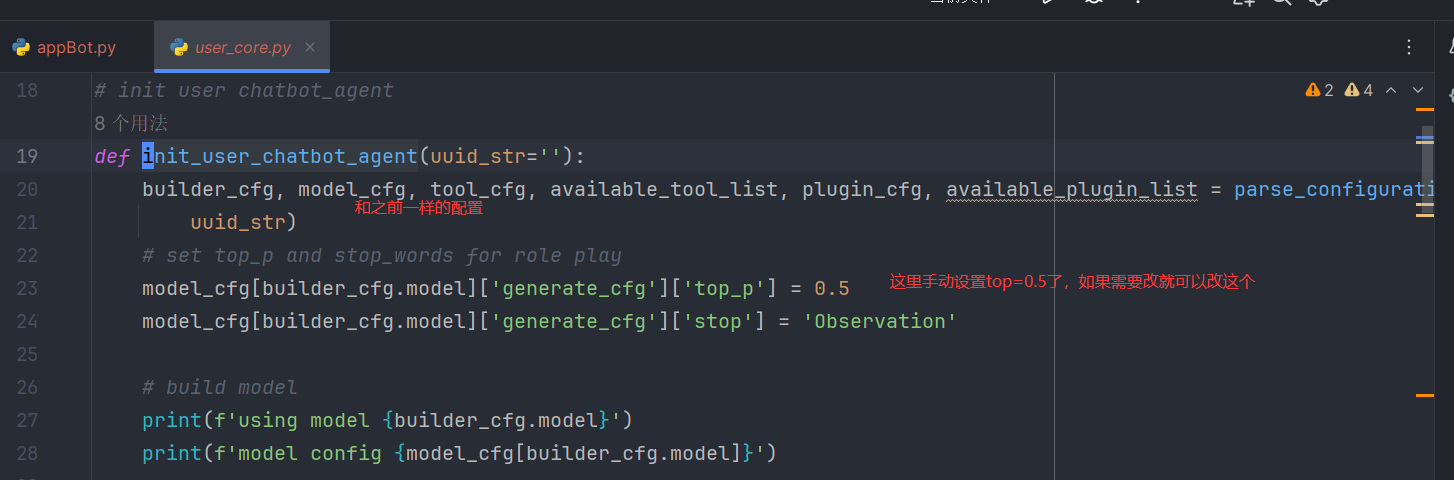Toggle breakpoint on line number 19 gutter
Viewport: 1454px width, 480px height.
click(x=28, y=156)
